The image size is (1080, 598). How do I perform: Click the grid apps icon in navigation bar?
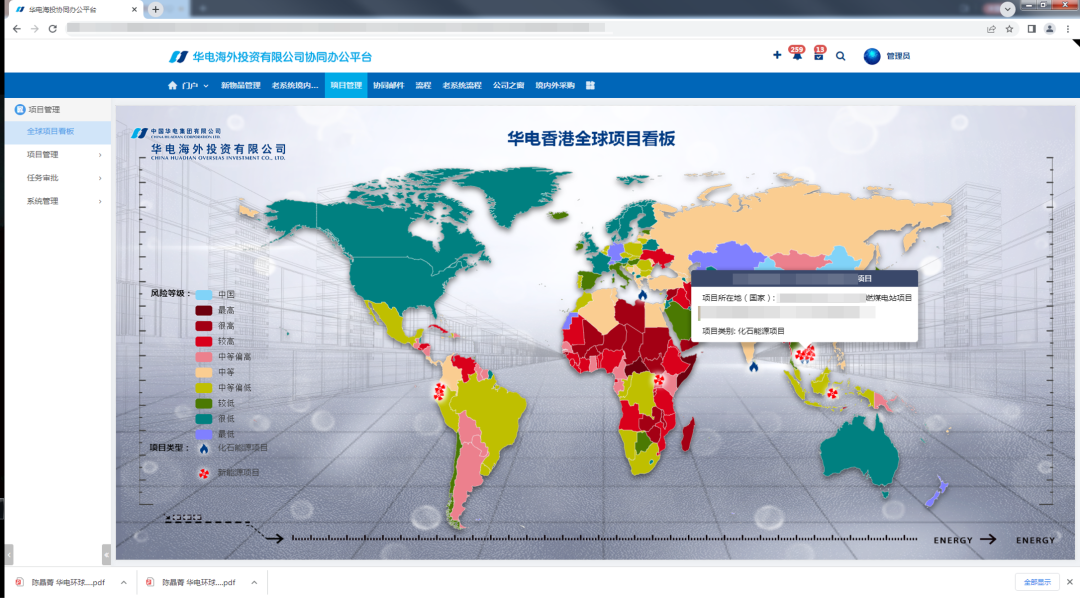pyautogui.click(x=590, y=86)
